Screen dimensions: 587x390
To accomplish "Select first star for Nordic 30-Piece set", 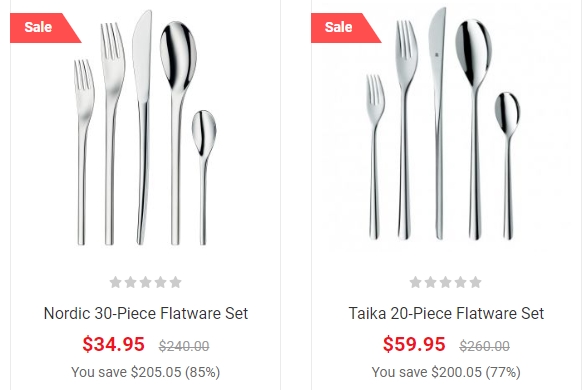I will (x=116, y=282).
